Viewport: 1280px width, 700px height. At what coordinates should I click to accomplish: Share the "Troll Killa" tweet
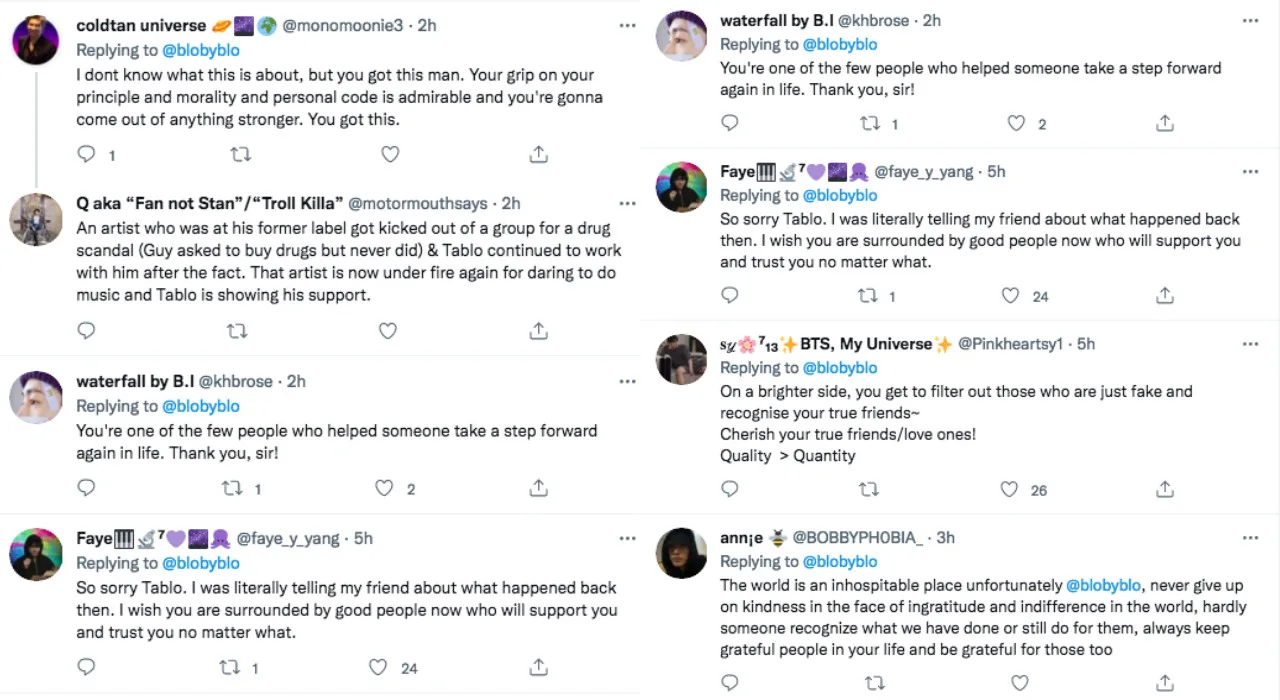coord(538,330)
